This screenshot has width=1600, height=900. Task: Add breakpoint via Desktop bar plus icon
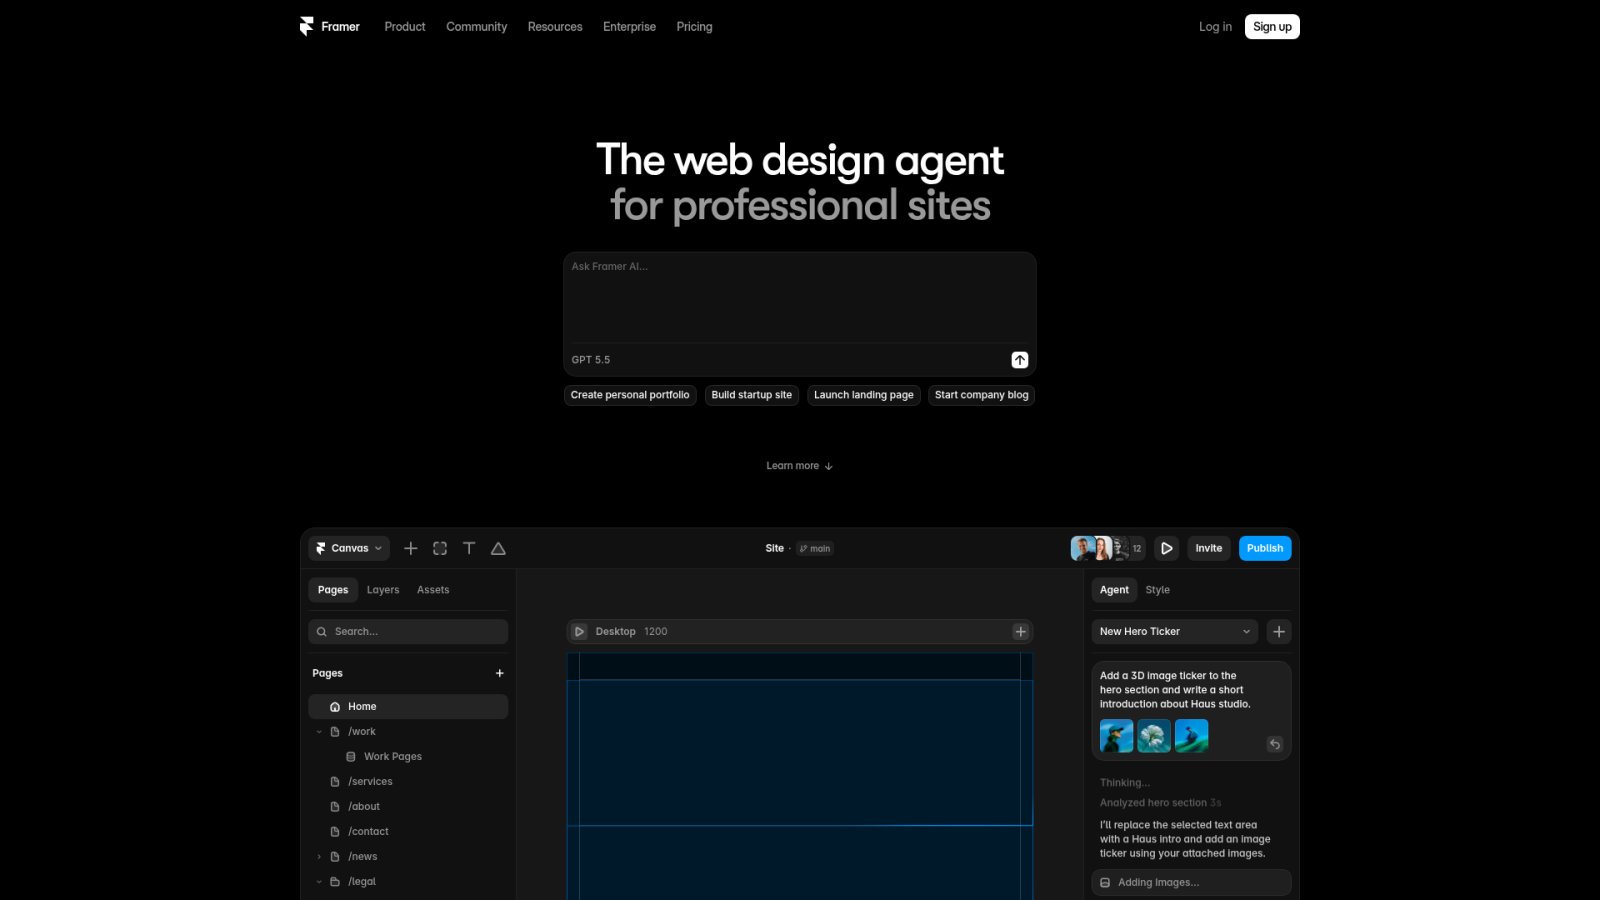click(x=1020, y=632)
